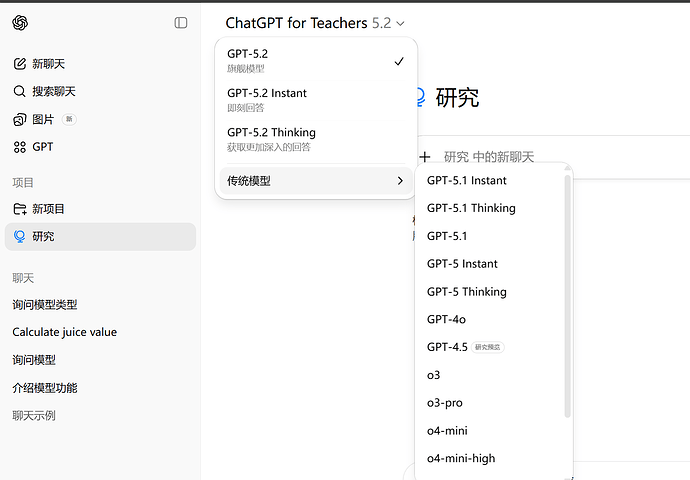
Task: Click the 研究 project lightbulb icon in sidebar
Action: [x=19, y=237]
